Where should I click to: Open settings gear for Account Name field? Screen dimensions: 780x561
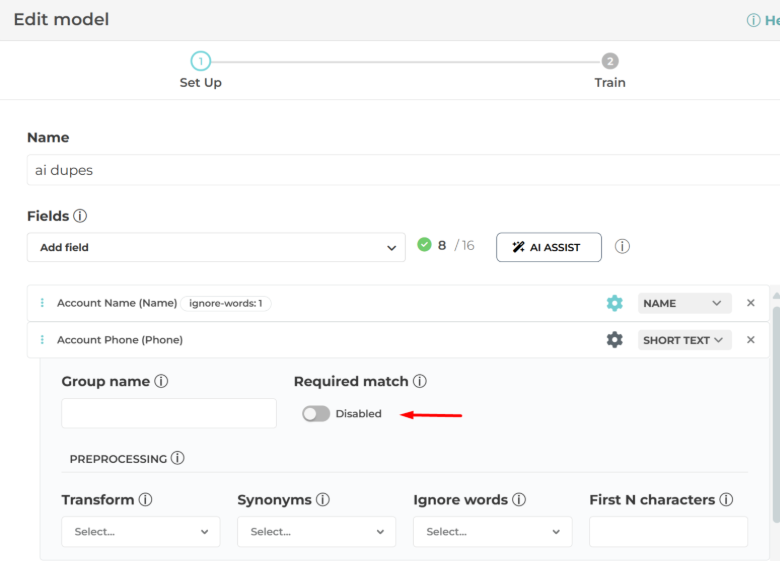pos(614,303)
